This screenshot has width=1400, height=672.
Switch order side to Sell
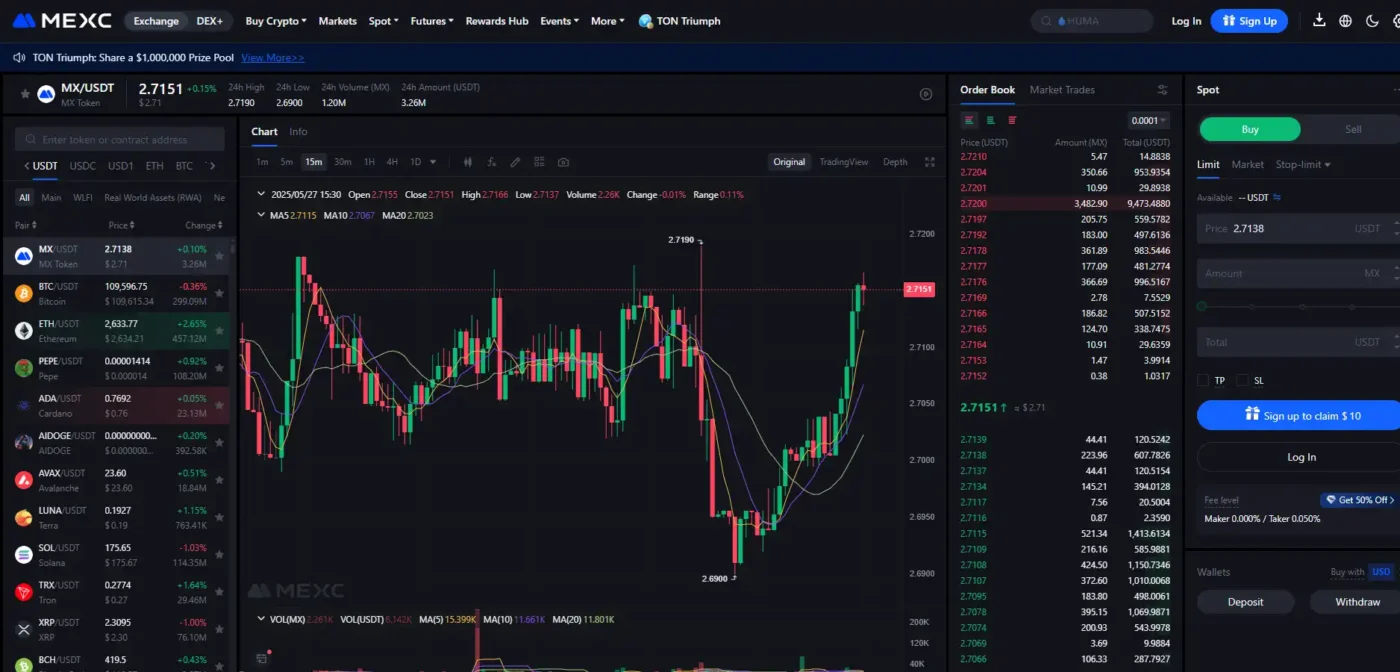[1353, 129]
